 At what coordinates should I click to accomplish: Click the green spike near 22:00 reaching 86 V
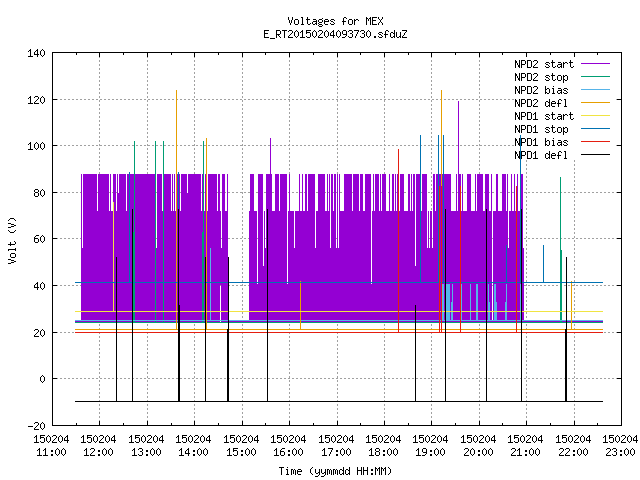560,249
